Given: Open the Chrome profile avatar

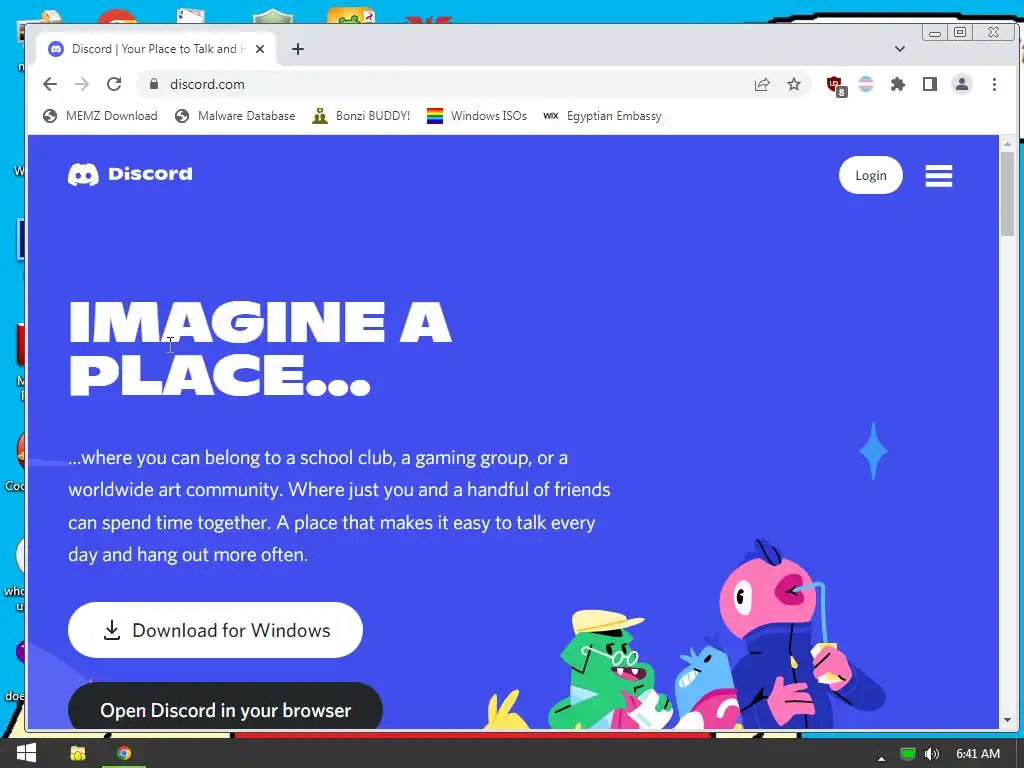Looking at the screenshot, I should click(x=962, y=84).
